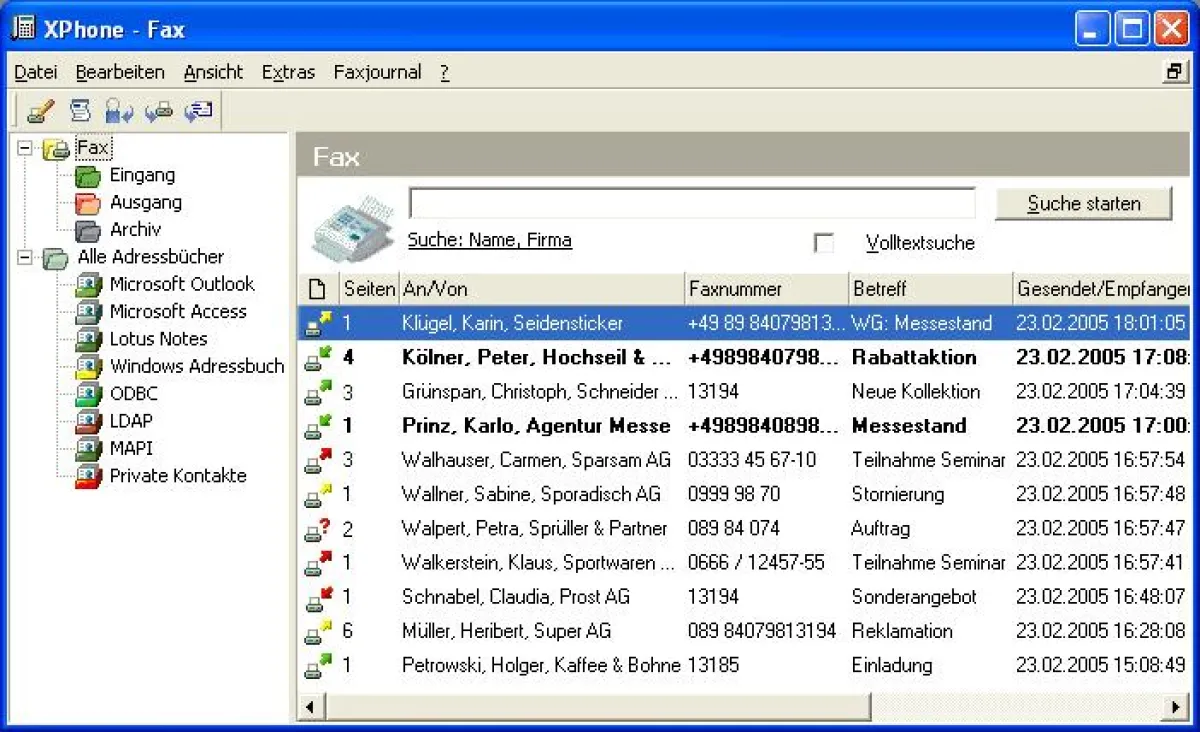
Task: Click the Suche starten button
Action: (x=1083, y=204)
